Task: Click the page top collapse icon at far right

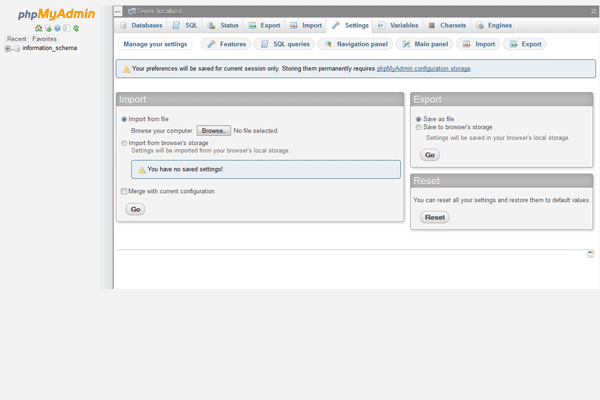Action: [591, 10]
